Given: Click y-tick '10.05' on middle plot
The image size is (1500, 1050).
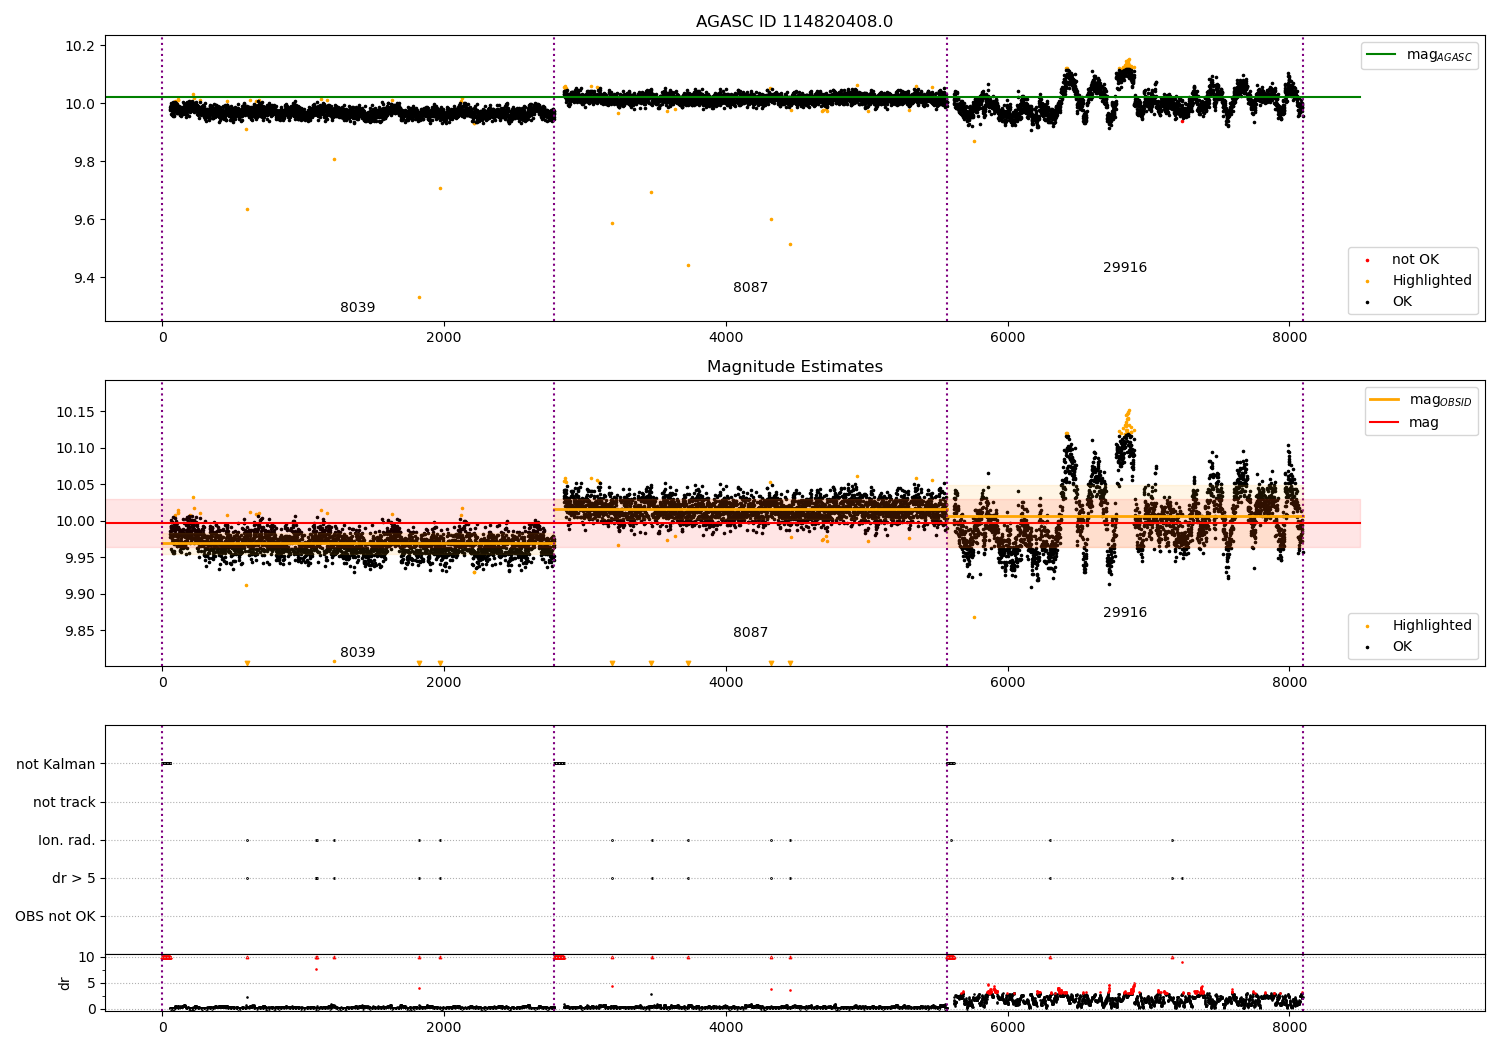Looking at the screenshot, I should (75, 485).
